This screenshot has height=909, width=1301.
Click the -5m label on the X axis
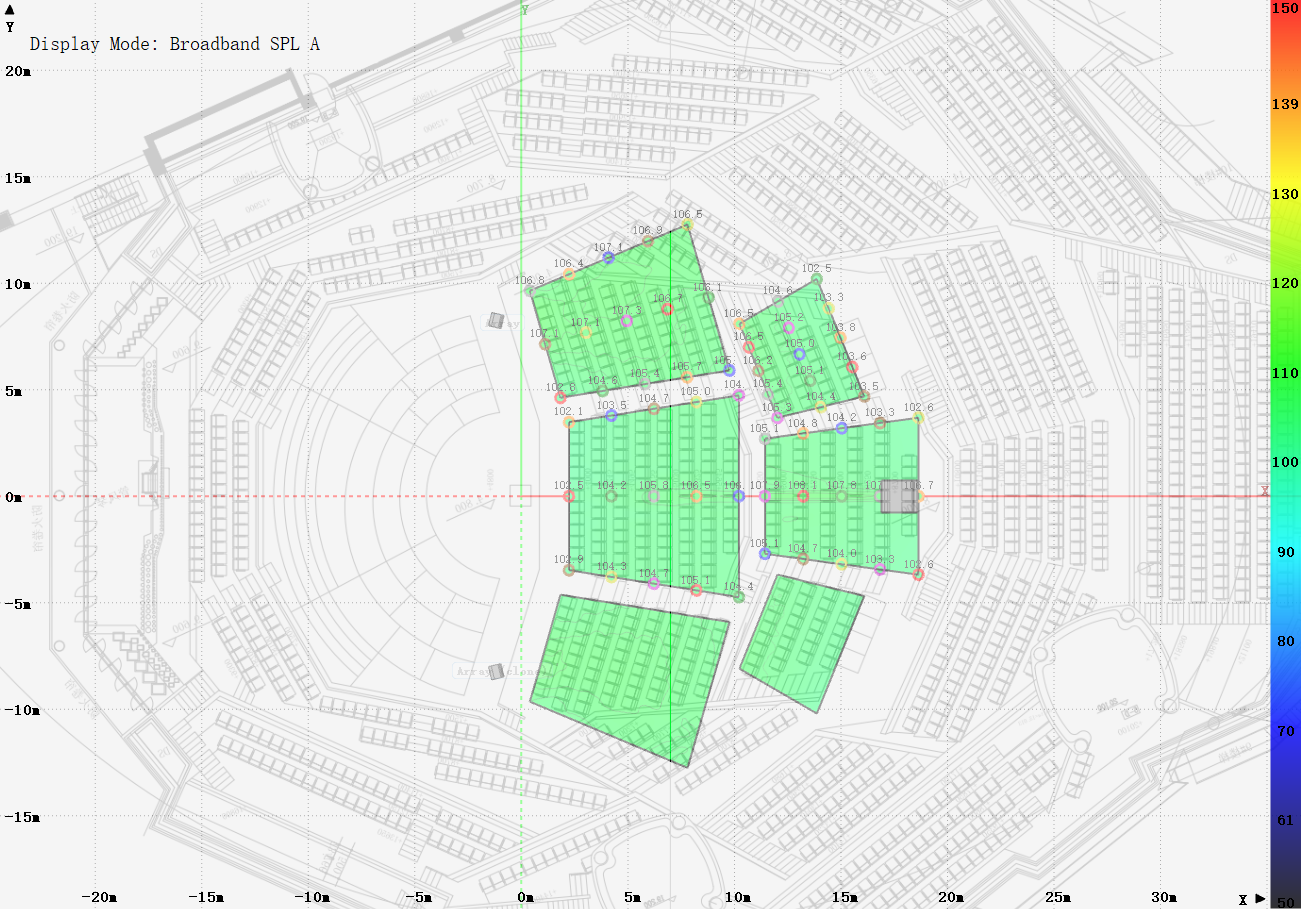tap(418, 897)
